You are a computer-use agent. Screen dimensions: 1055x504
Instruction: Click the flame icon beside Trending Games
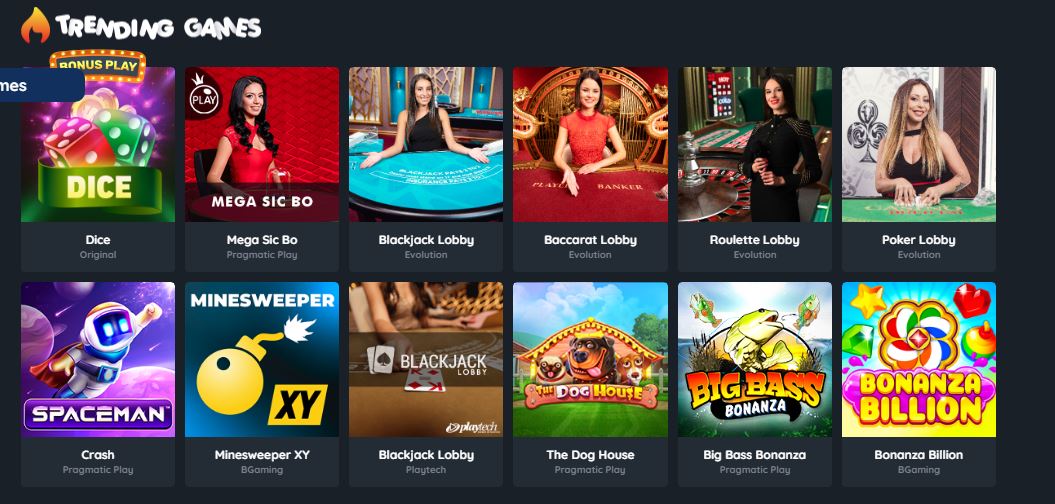[35, 26]
